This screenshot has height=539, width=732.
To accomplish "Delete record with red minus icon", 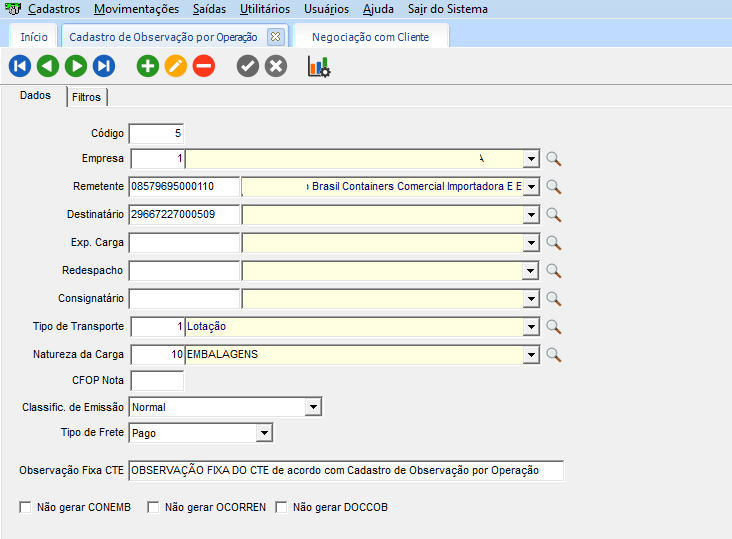I will coord(204,66).
